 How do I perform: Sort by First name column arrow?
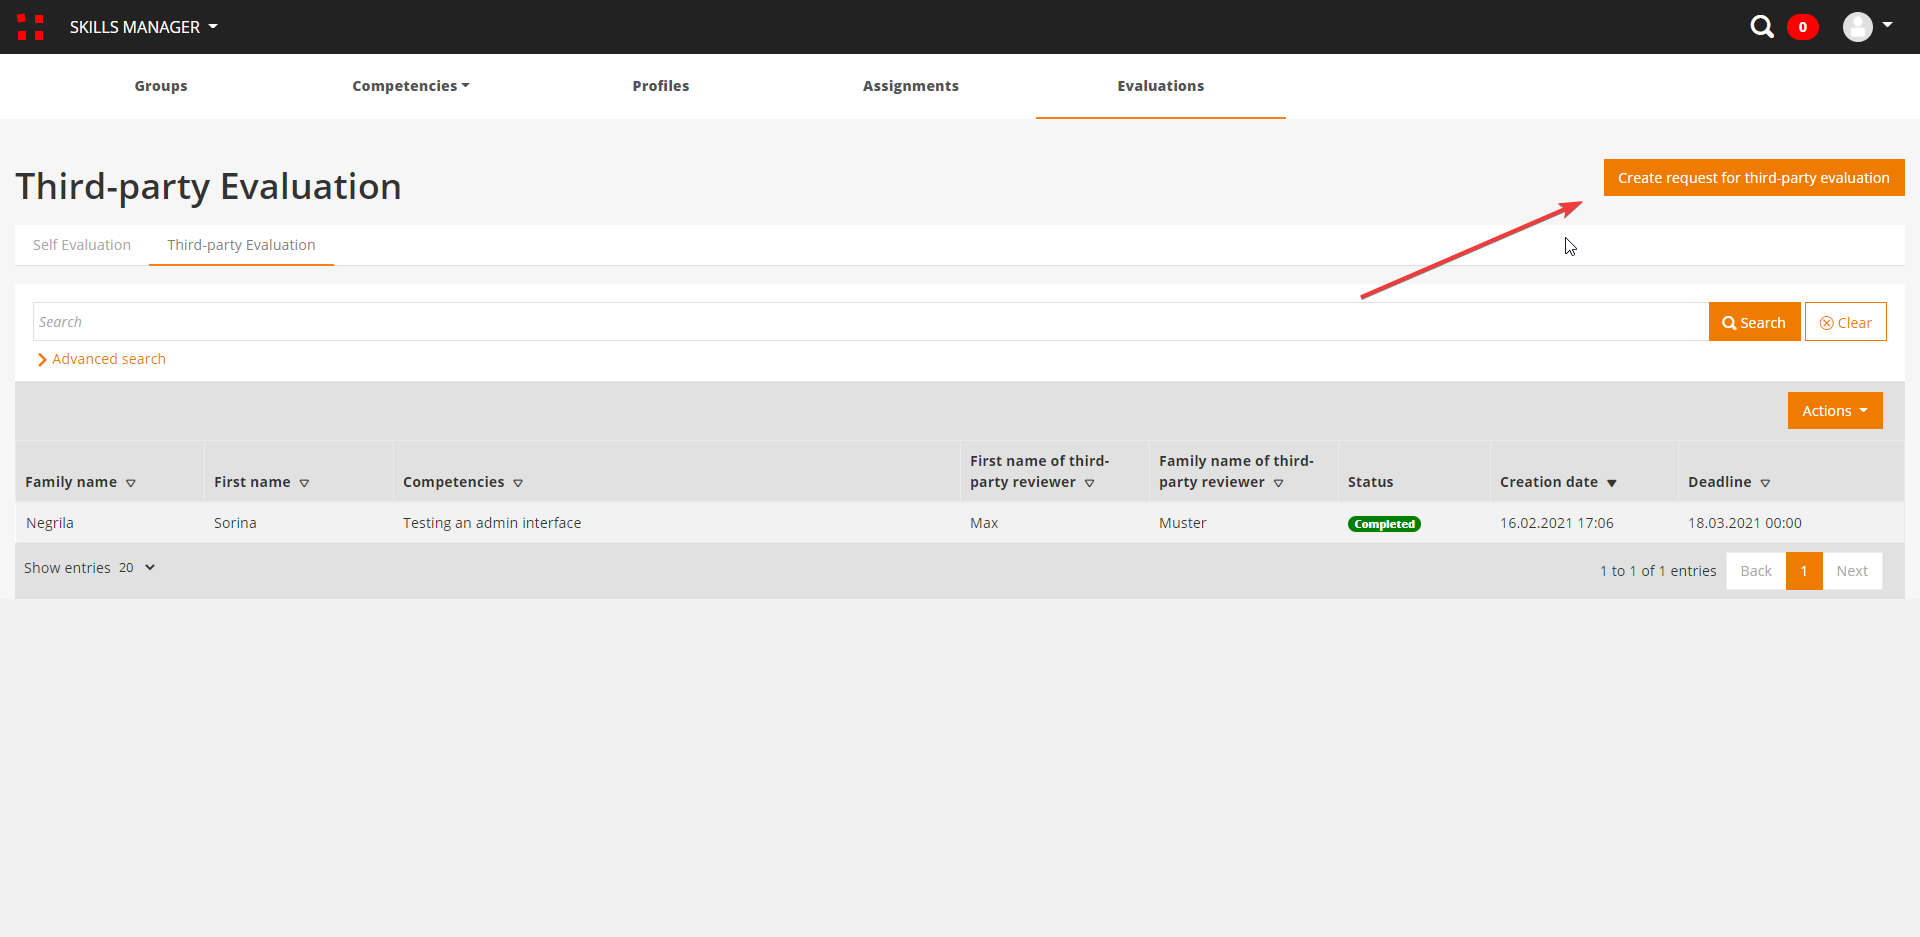[304, 483]
